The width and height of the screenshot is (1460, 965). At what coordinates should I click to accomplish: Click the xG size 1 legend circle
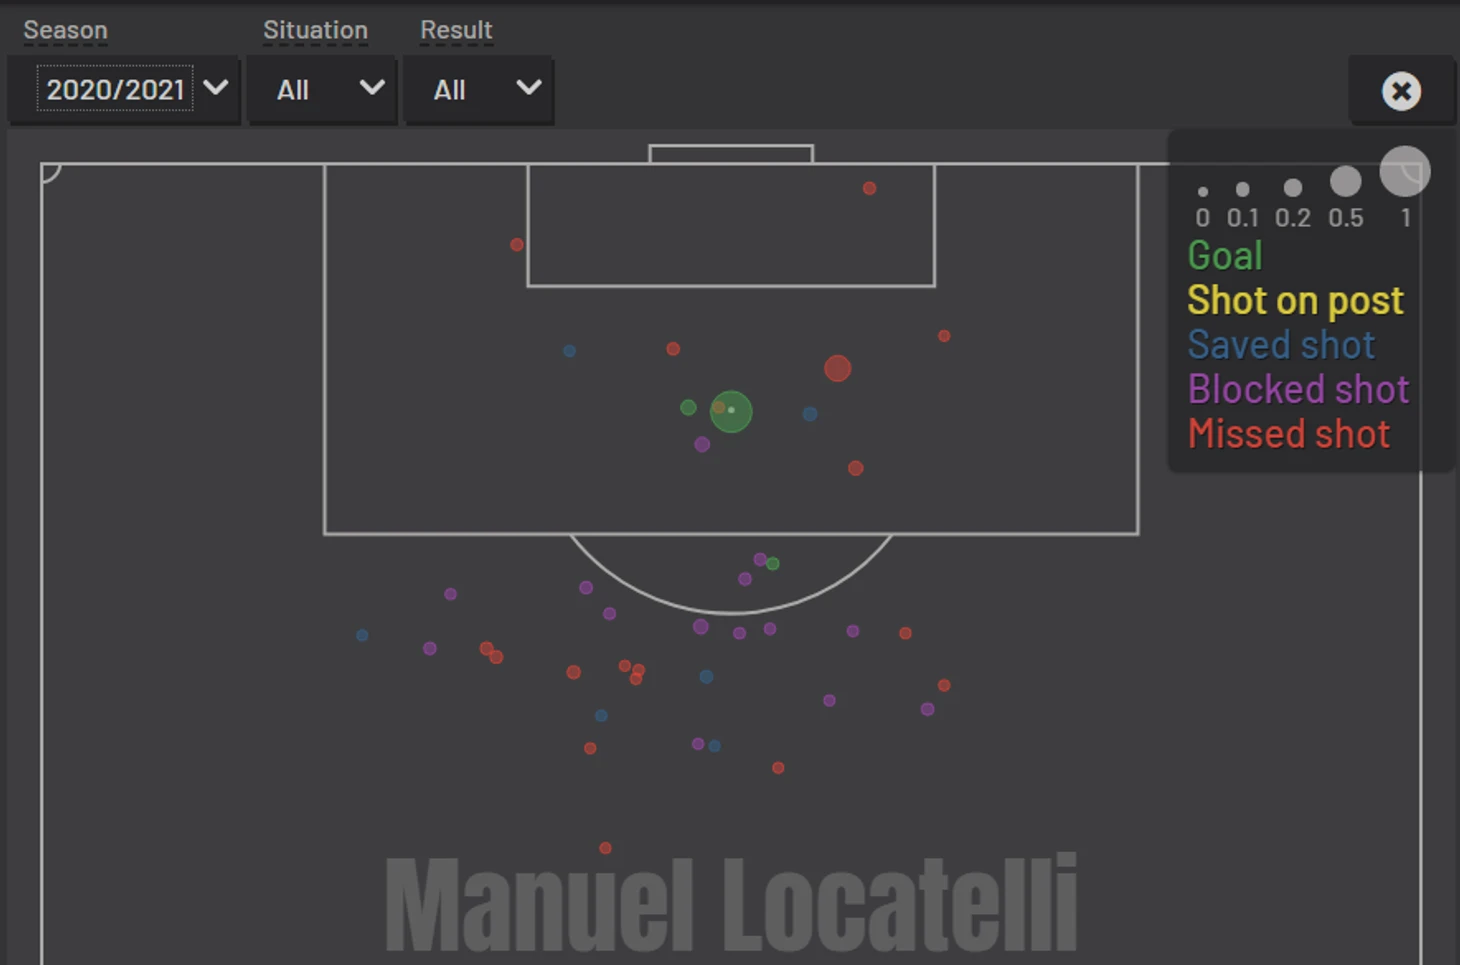(x=1405, y=171)
